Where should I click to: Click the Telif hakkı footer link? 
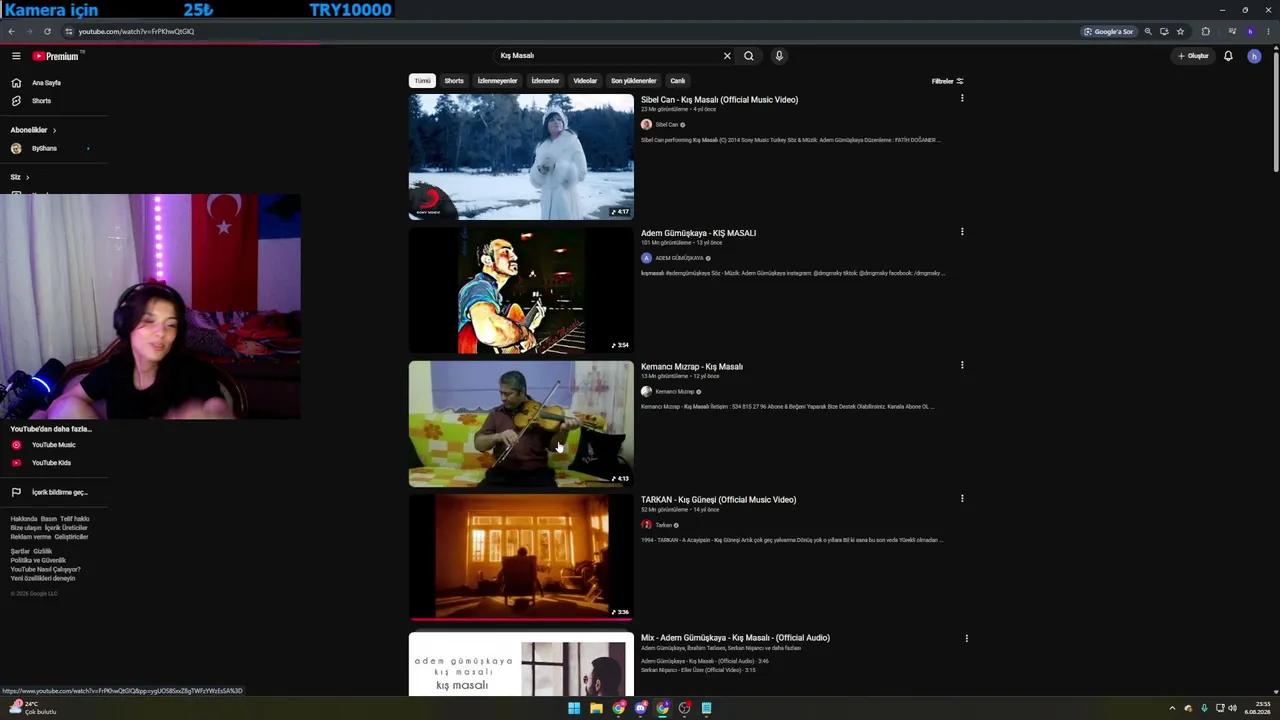click(x=75, y=519)
